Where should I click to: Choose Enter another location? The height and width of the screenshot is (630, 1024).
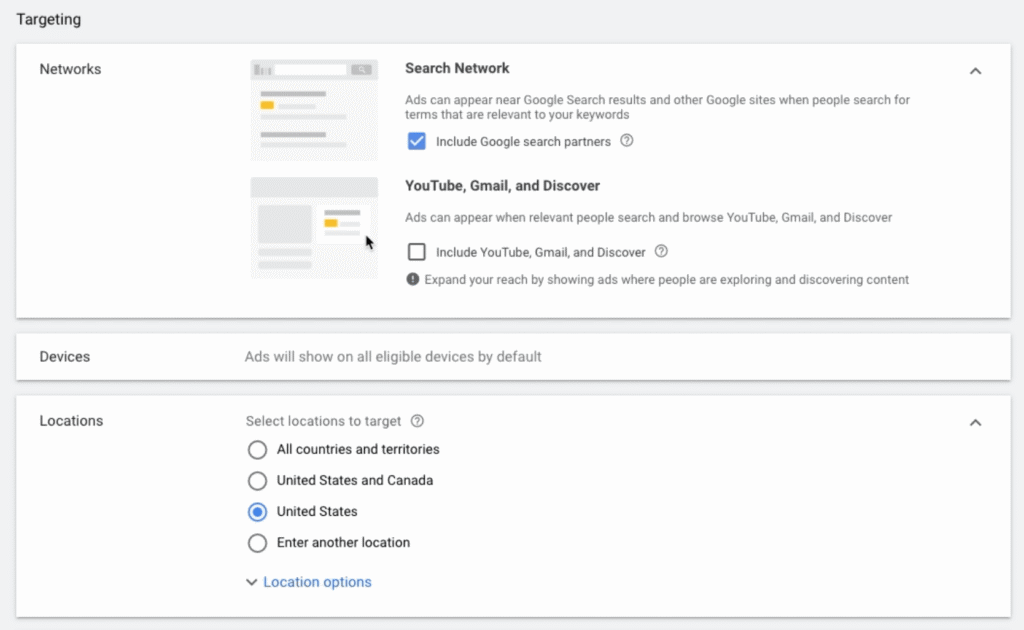[x=257, y=543]
